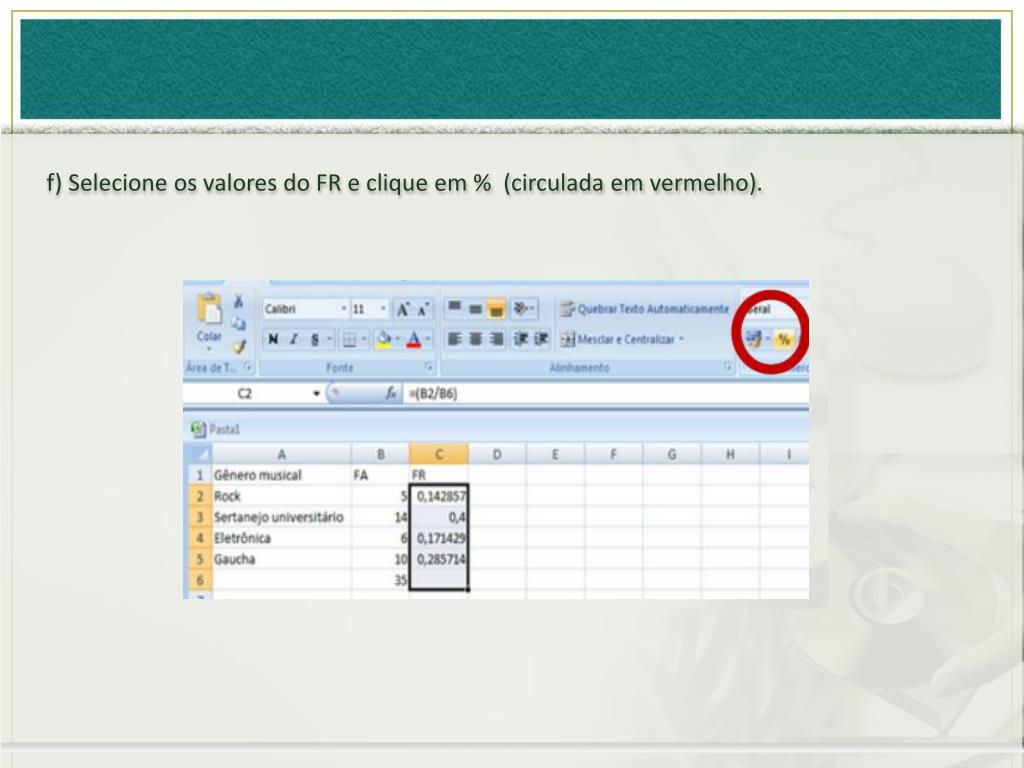
Task: Align cell contents to the middle
Action: [x=475, y=308]
